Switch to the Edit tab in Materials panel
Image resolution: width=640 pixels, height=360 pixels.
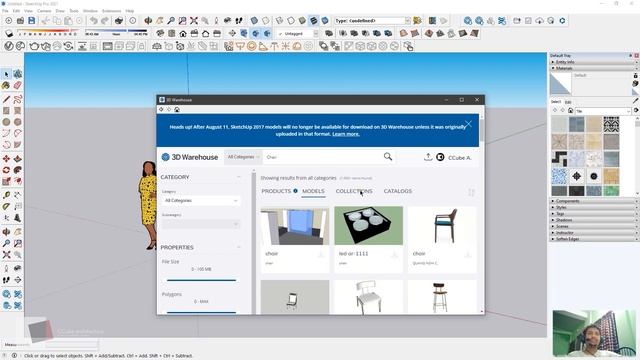[x=568, y=102]
